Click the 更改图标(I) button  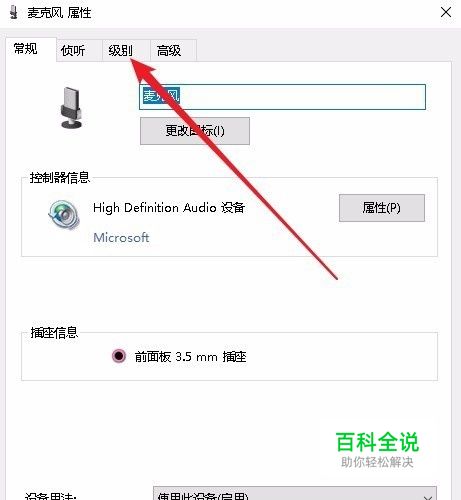pos(195,131)
